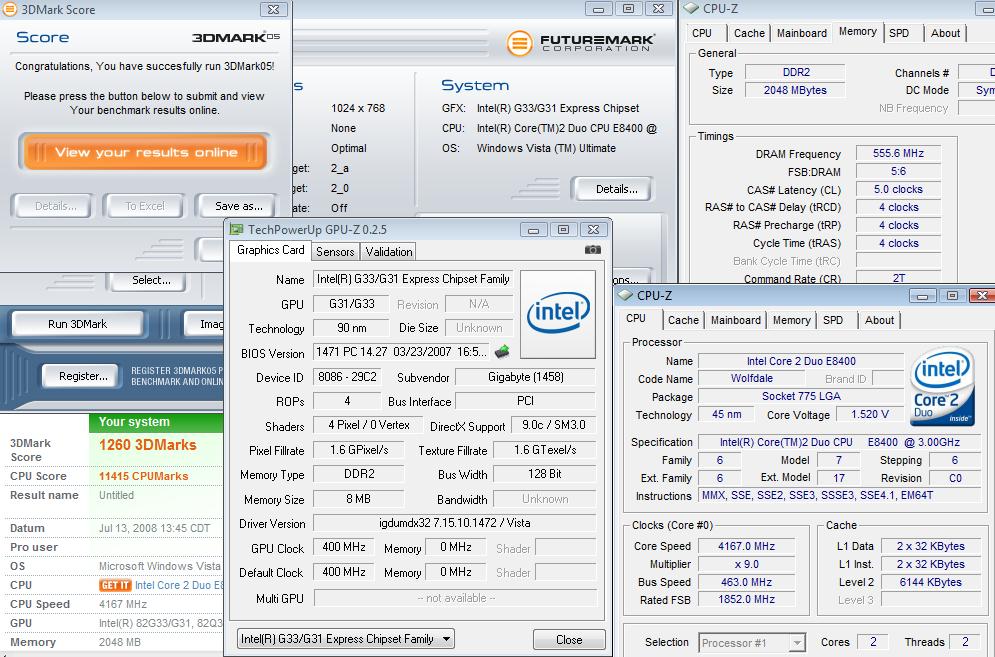Image resolution: width=995 pixels, height=657 pixels.
Task: Click the Multi GPU not available field
Action: tap(455, 598)
